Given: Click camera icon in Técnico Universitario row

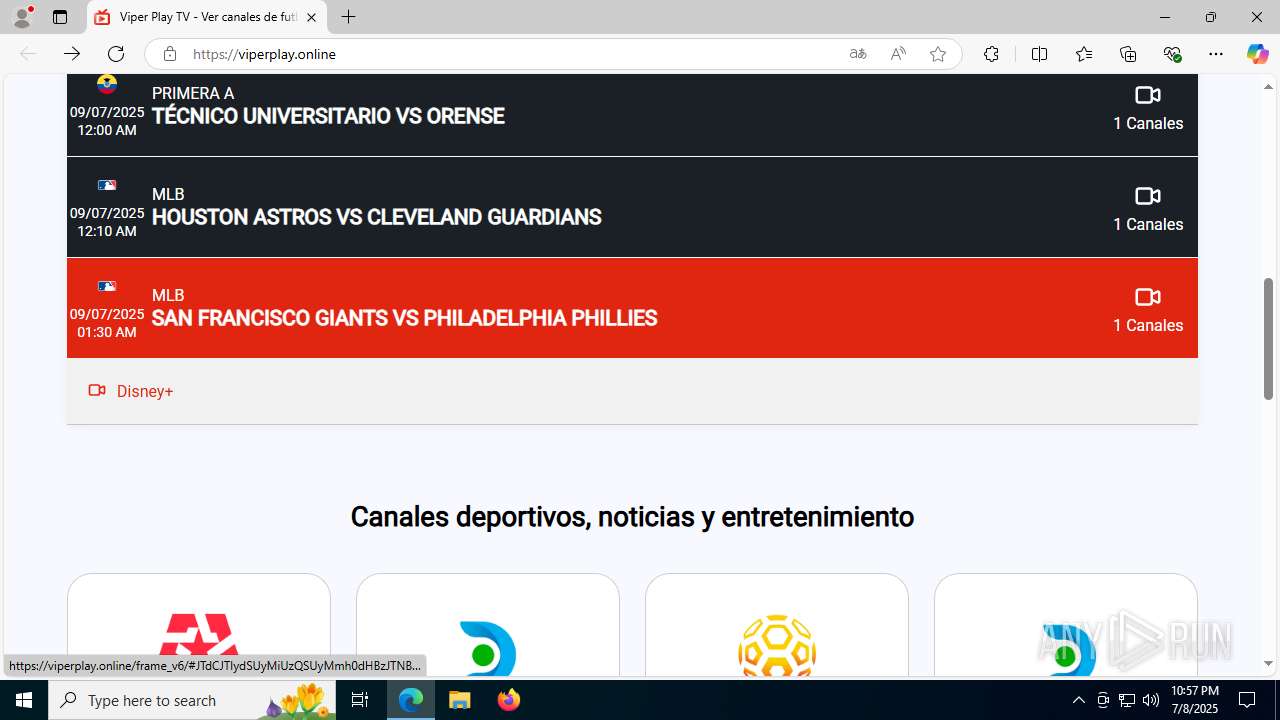Looking at the screenshot, I should (x=1148, y=95).
